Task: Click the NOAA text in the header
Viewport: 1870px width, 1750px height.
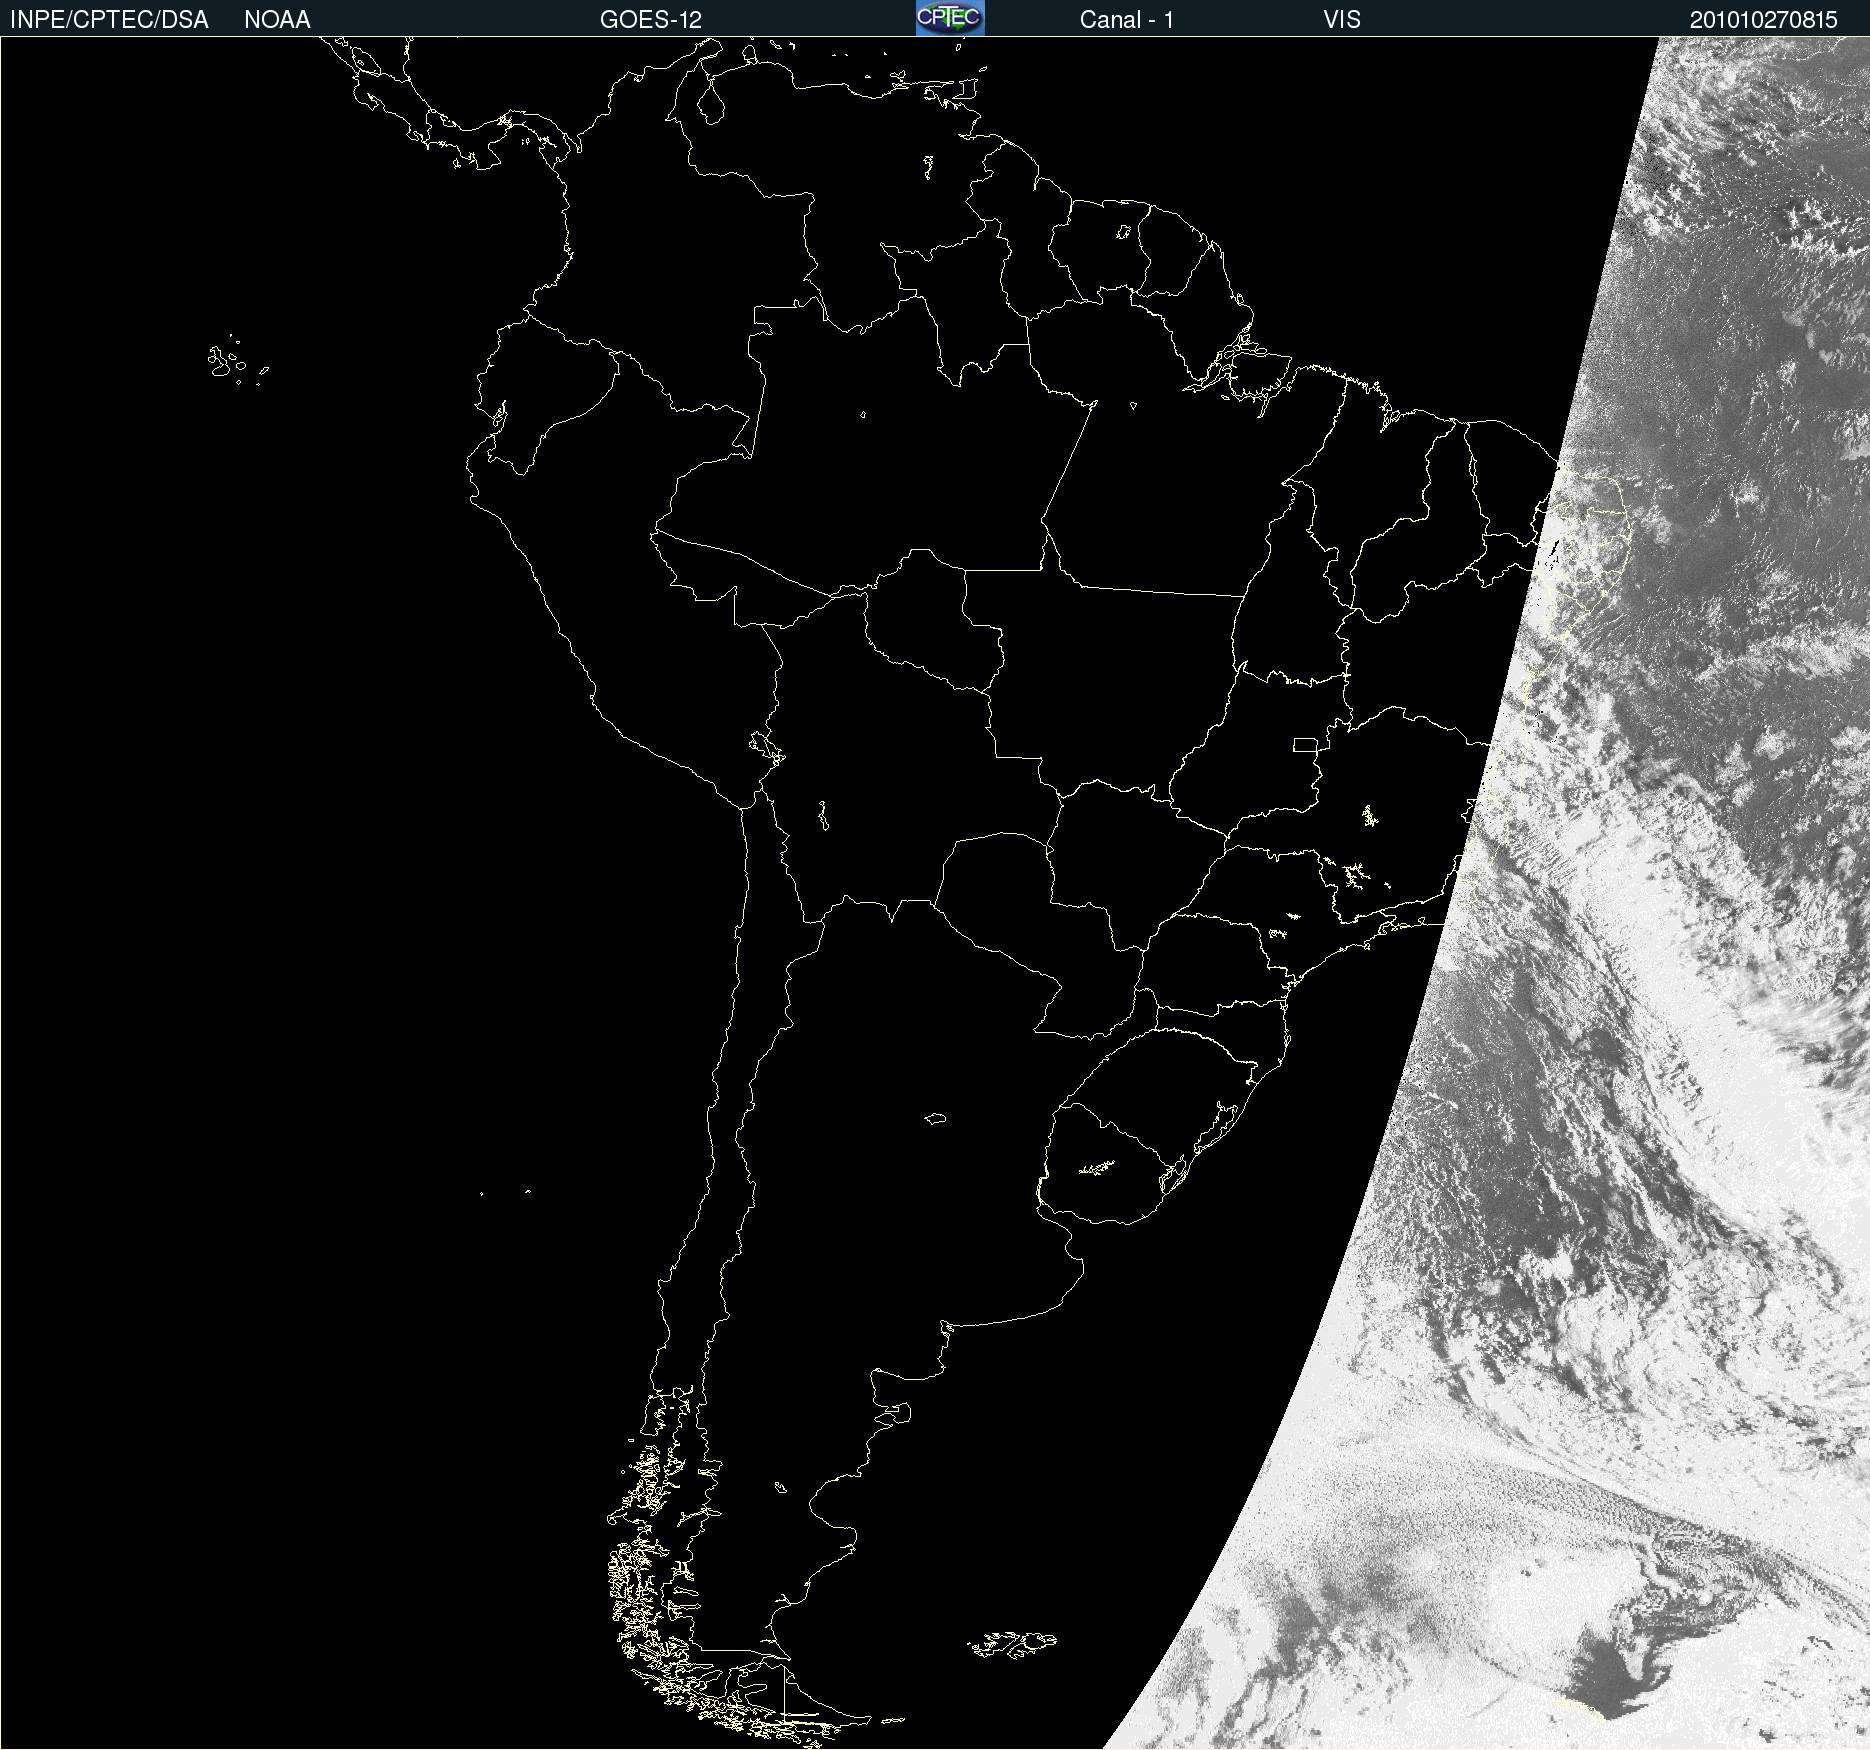Action: coord(277,20)
